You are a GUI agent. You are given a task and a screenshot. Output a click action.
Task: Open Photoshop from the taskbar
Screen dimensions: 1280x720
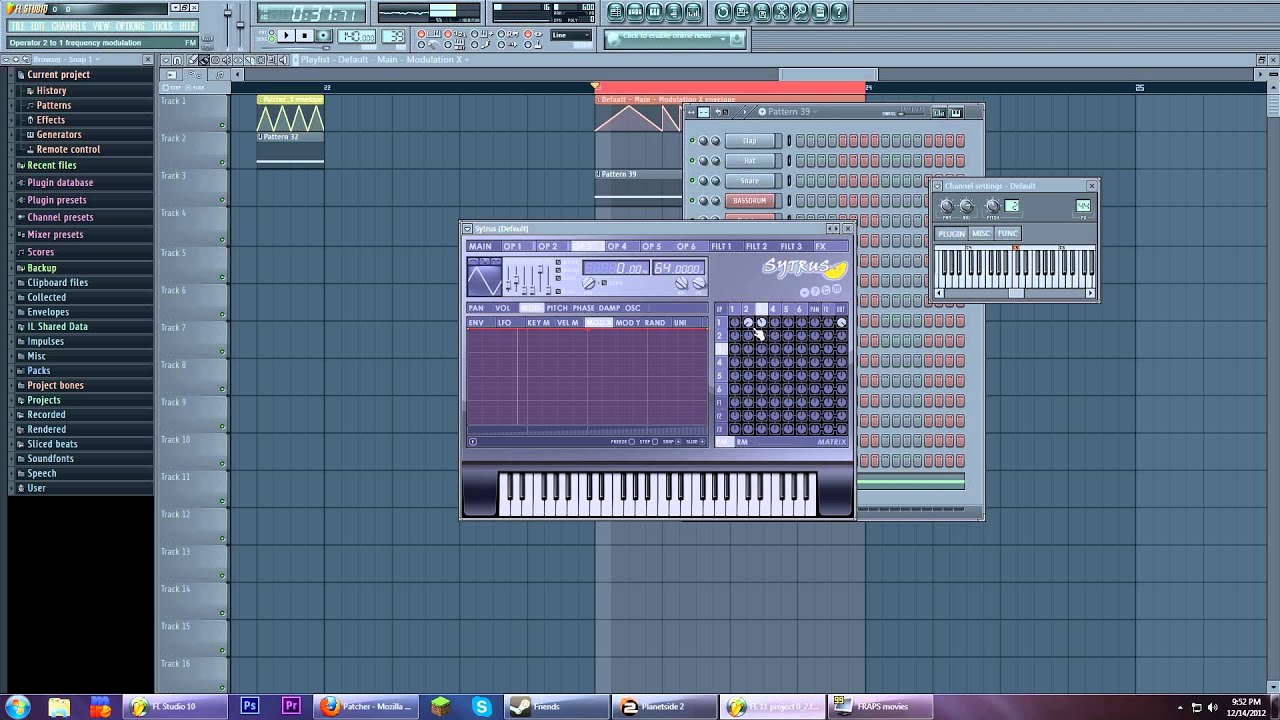click(249, 707)
